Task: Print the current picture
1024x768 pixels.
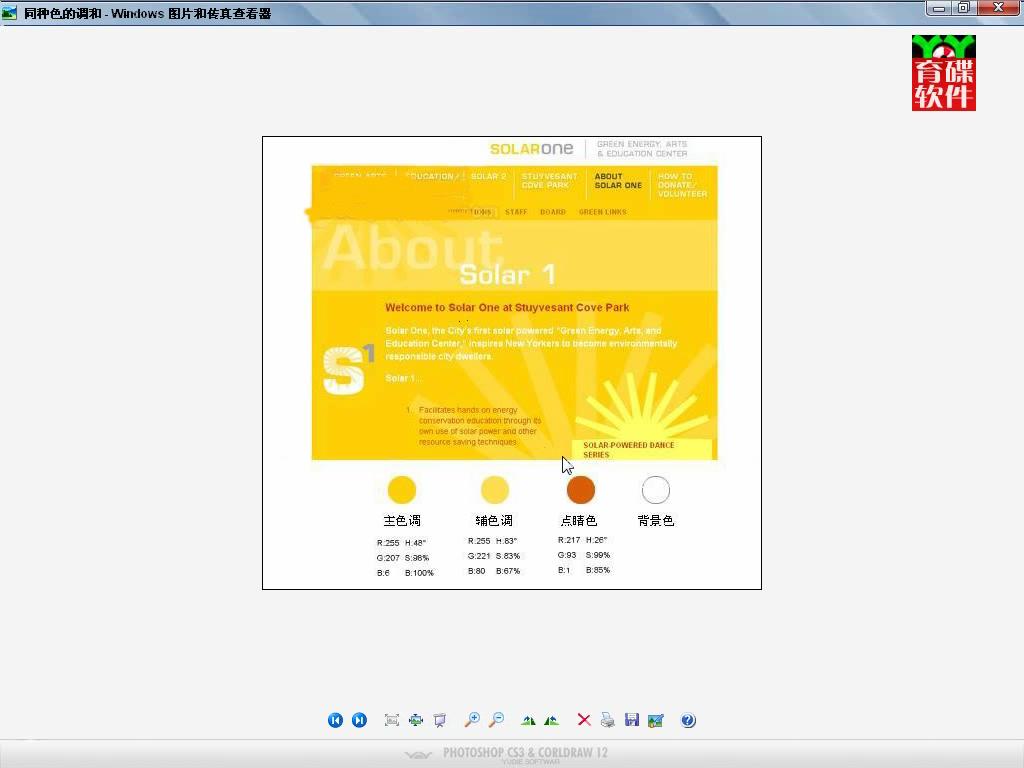Action: point(607,720)
